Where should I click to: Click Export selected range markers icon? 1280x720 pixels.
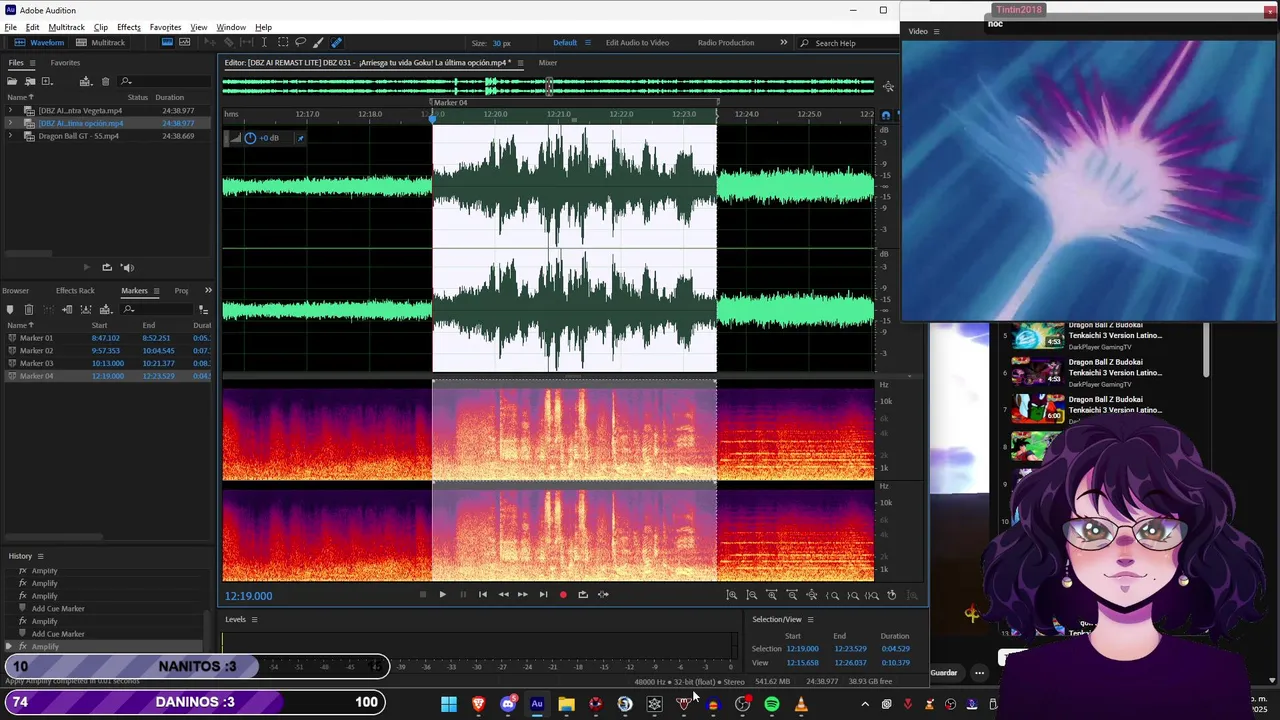click(x=86, y=310)
